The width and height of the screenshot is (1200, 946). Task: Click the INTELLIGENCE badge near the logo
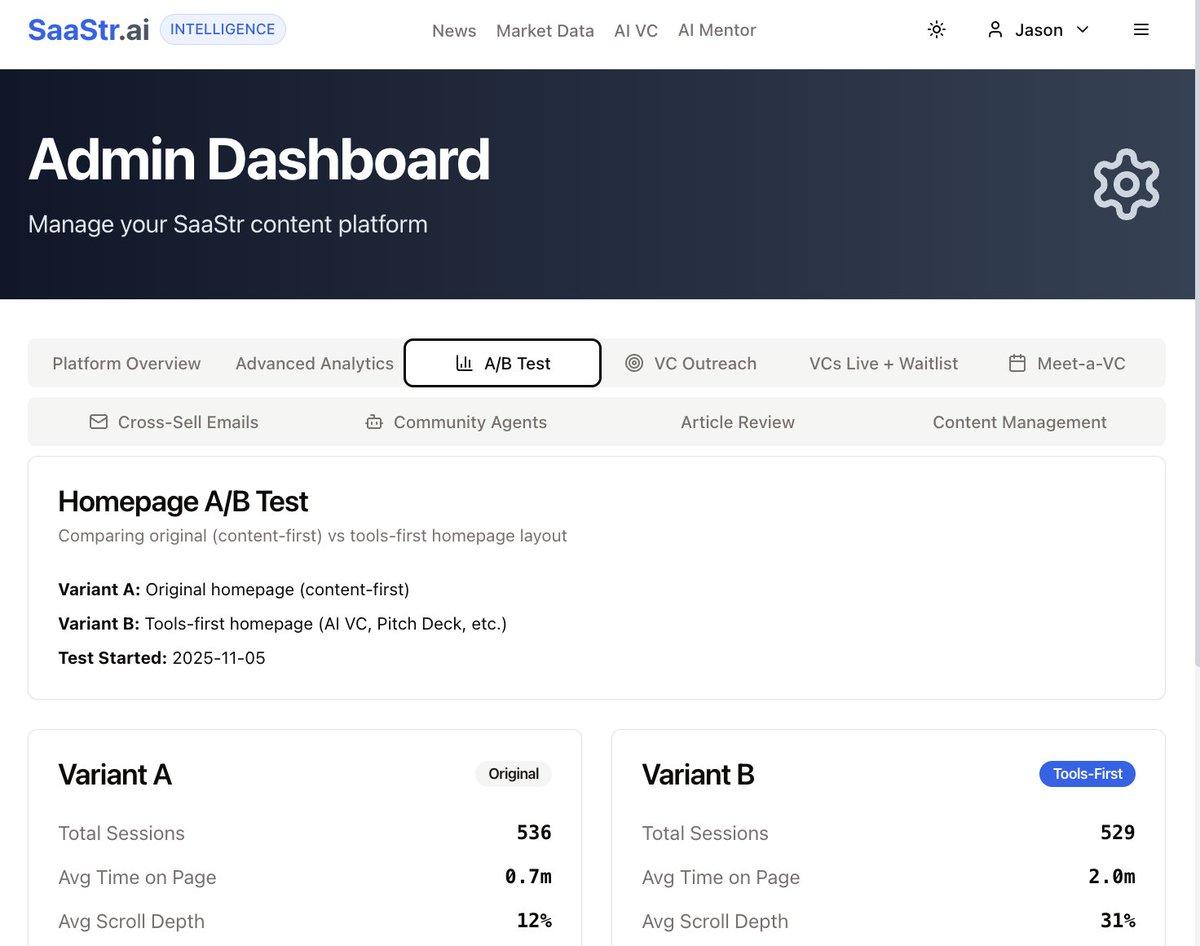tap(222, 28)
